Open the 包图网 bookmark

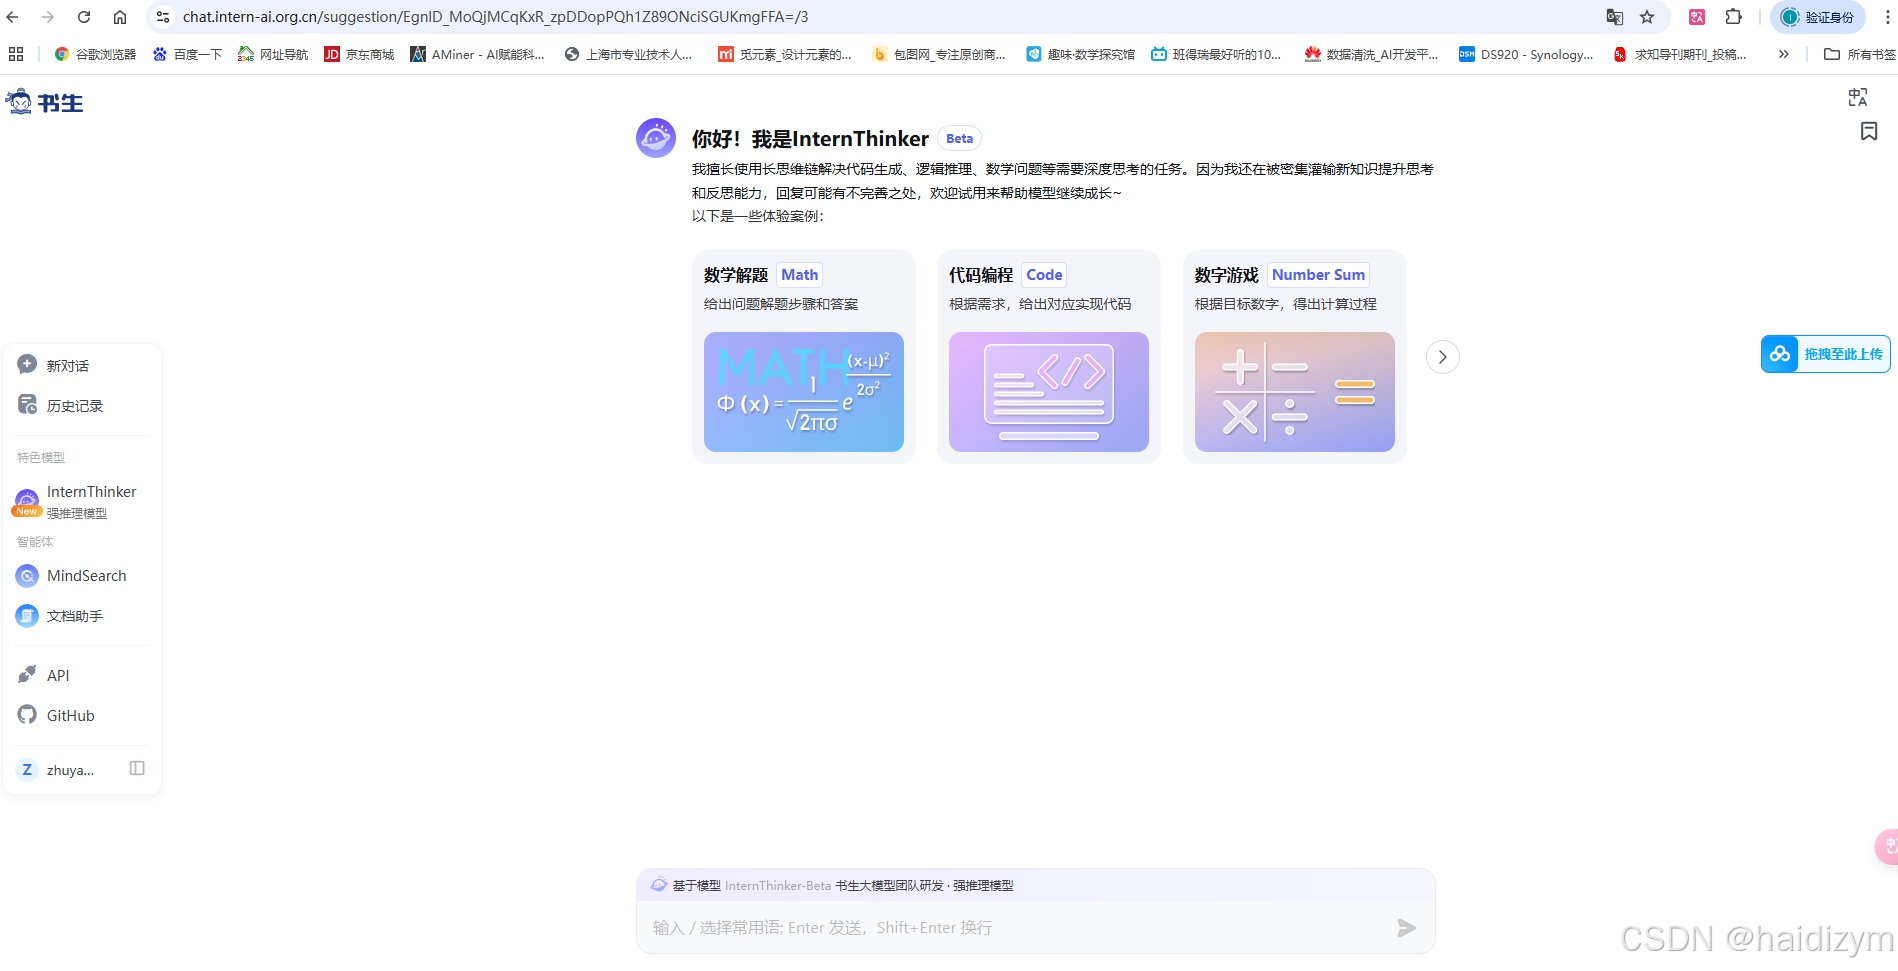point(939,54)
